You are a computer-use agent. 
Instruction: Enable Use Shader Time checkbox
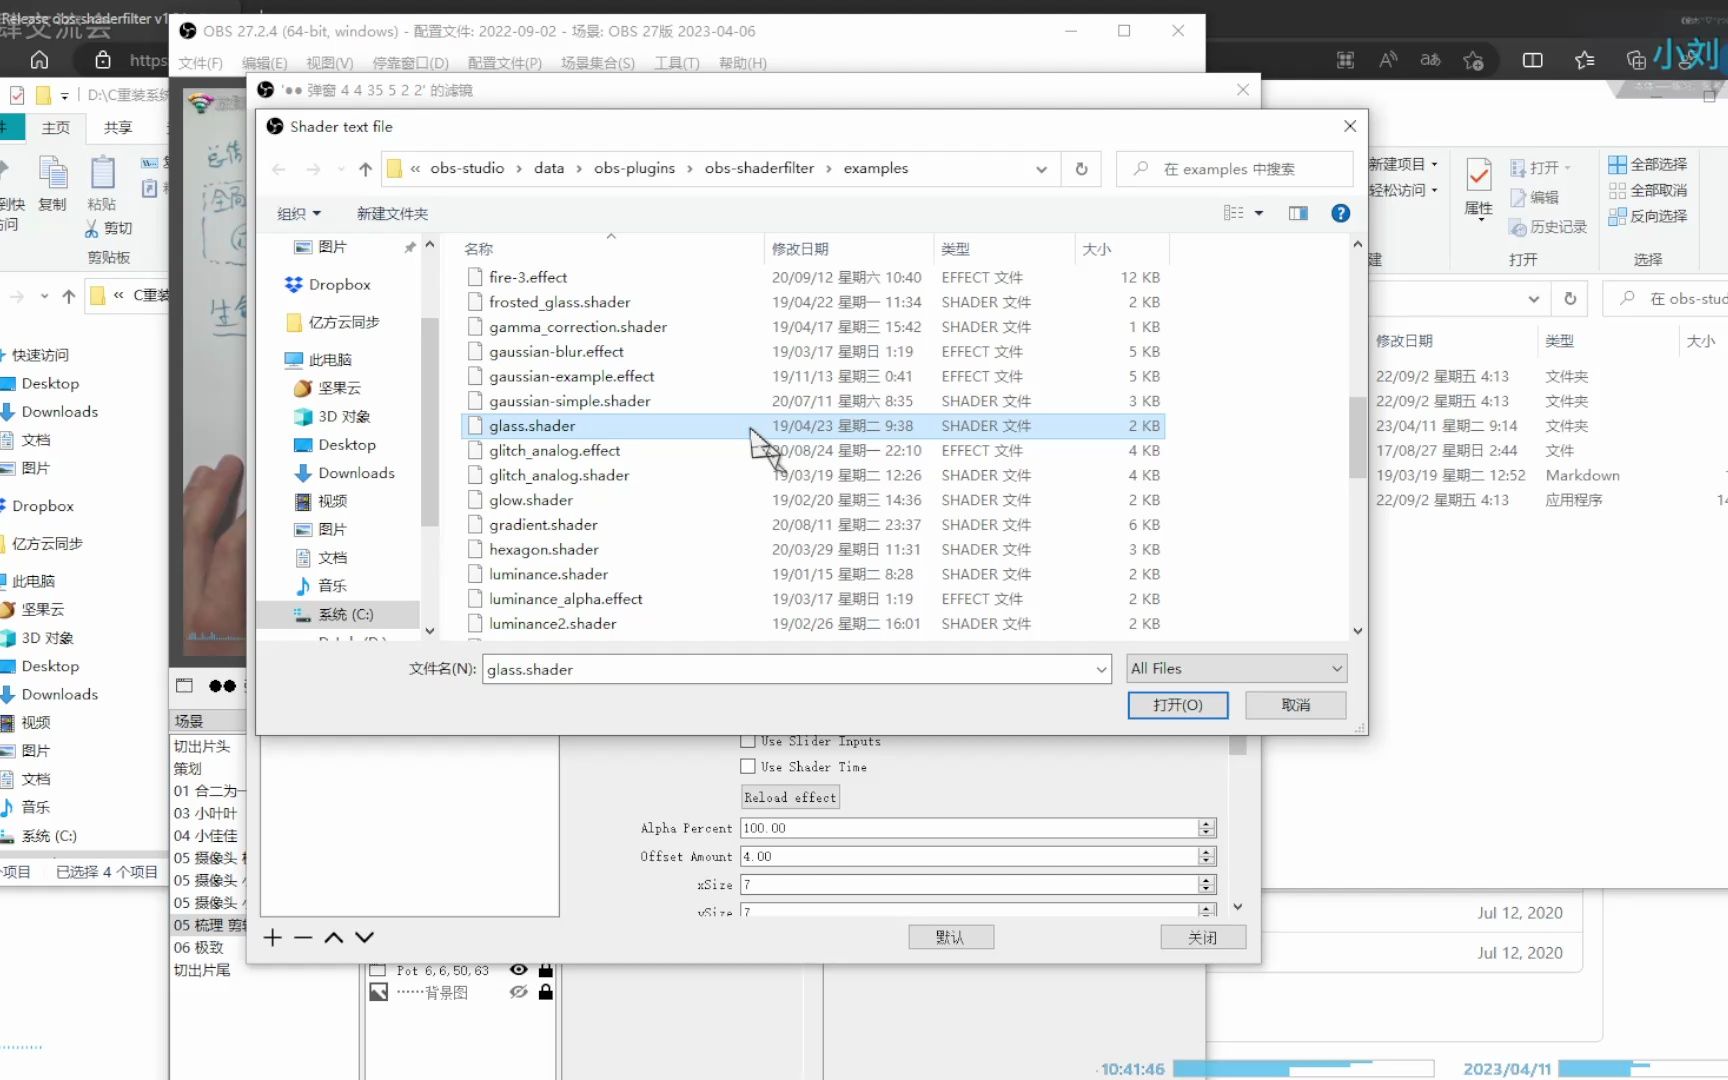(748, 767)
